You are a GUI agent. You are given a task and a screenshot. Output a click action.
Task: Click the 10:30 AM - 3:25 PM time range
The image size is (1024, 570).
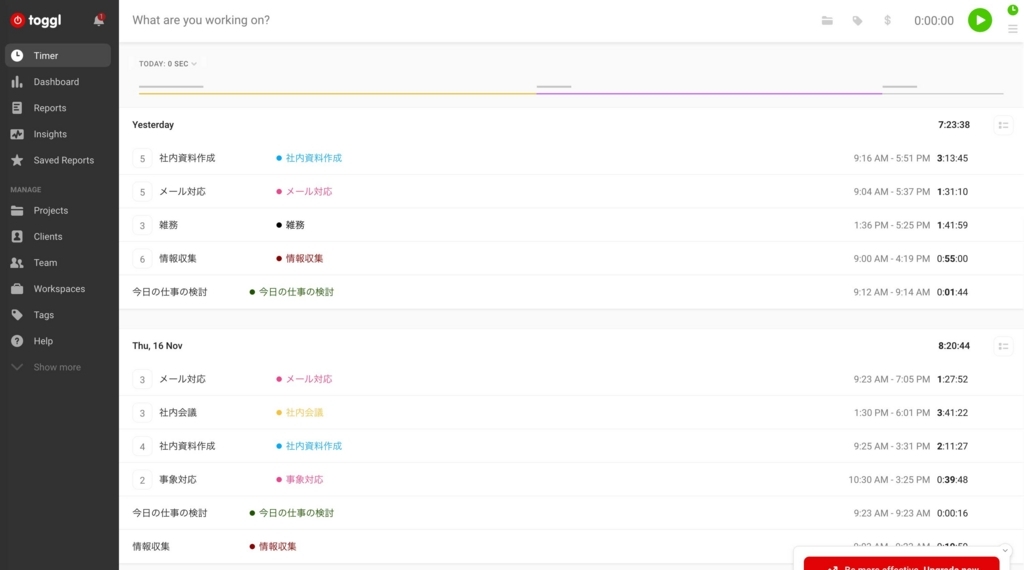point(889,479)
